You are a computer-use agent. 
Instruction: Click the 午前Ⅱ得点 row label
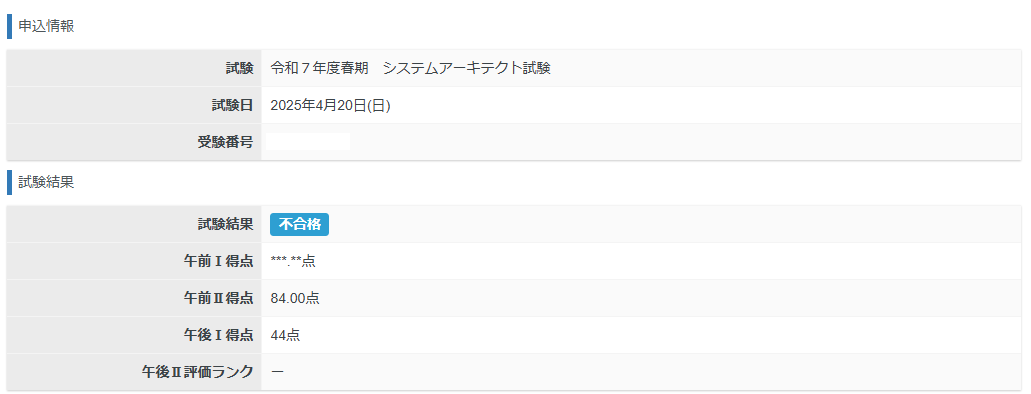(x=218, y=298)
